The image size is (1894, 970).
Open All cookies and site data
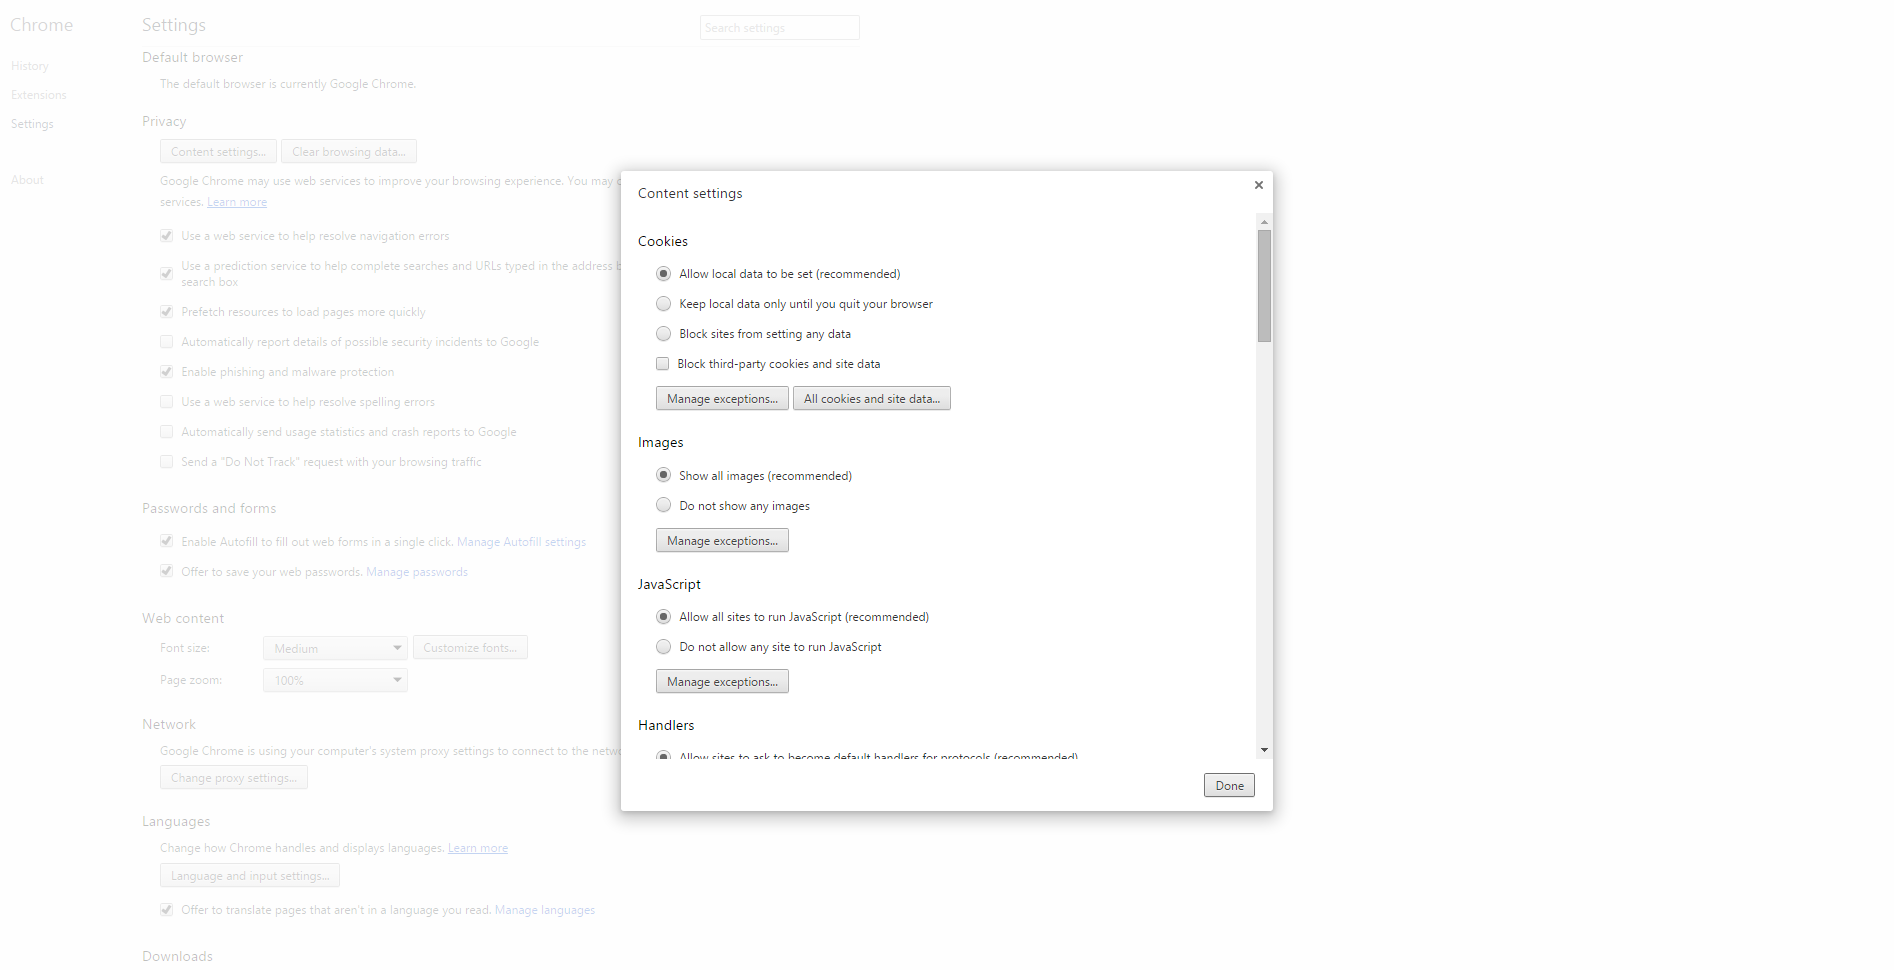pyautogui.click(x=871, y=399)
